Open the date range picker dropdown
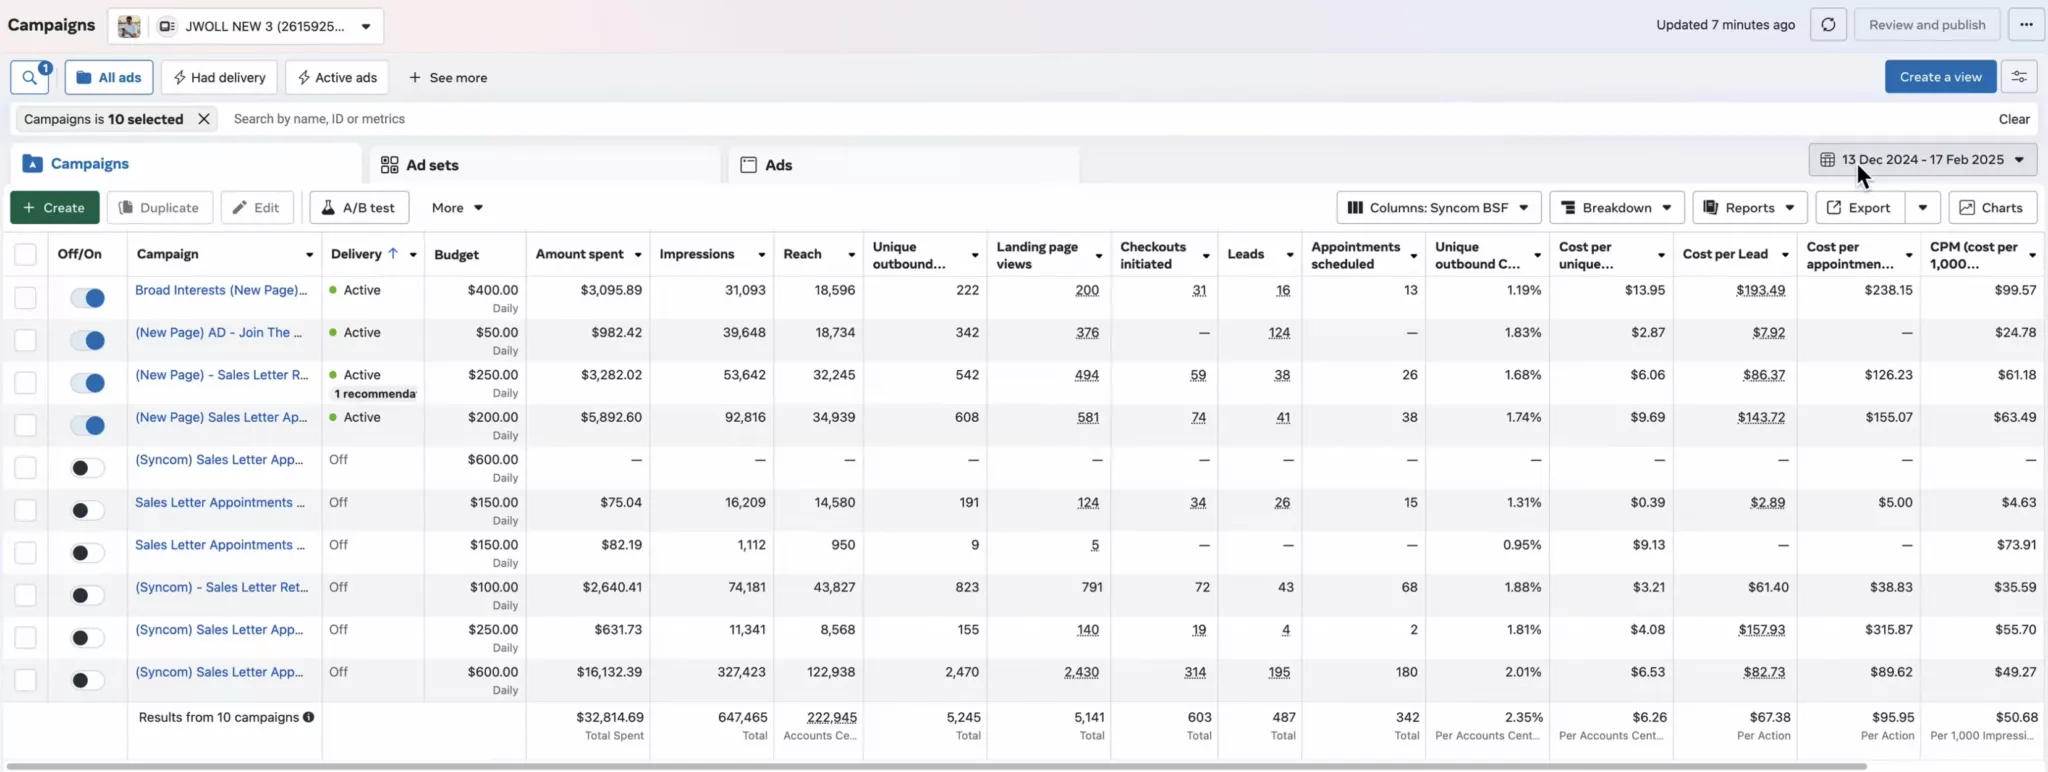The image size is (2048, 772). (1922, 160)
